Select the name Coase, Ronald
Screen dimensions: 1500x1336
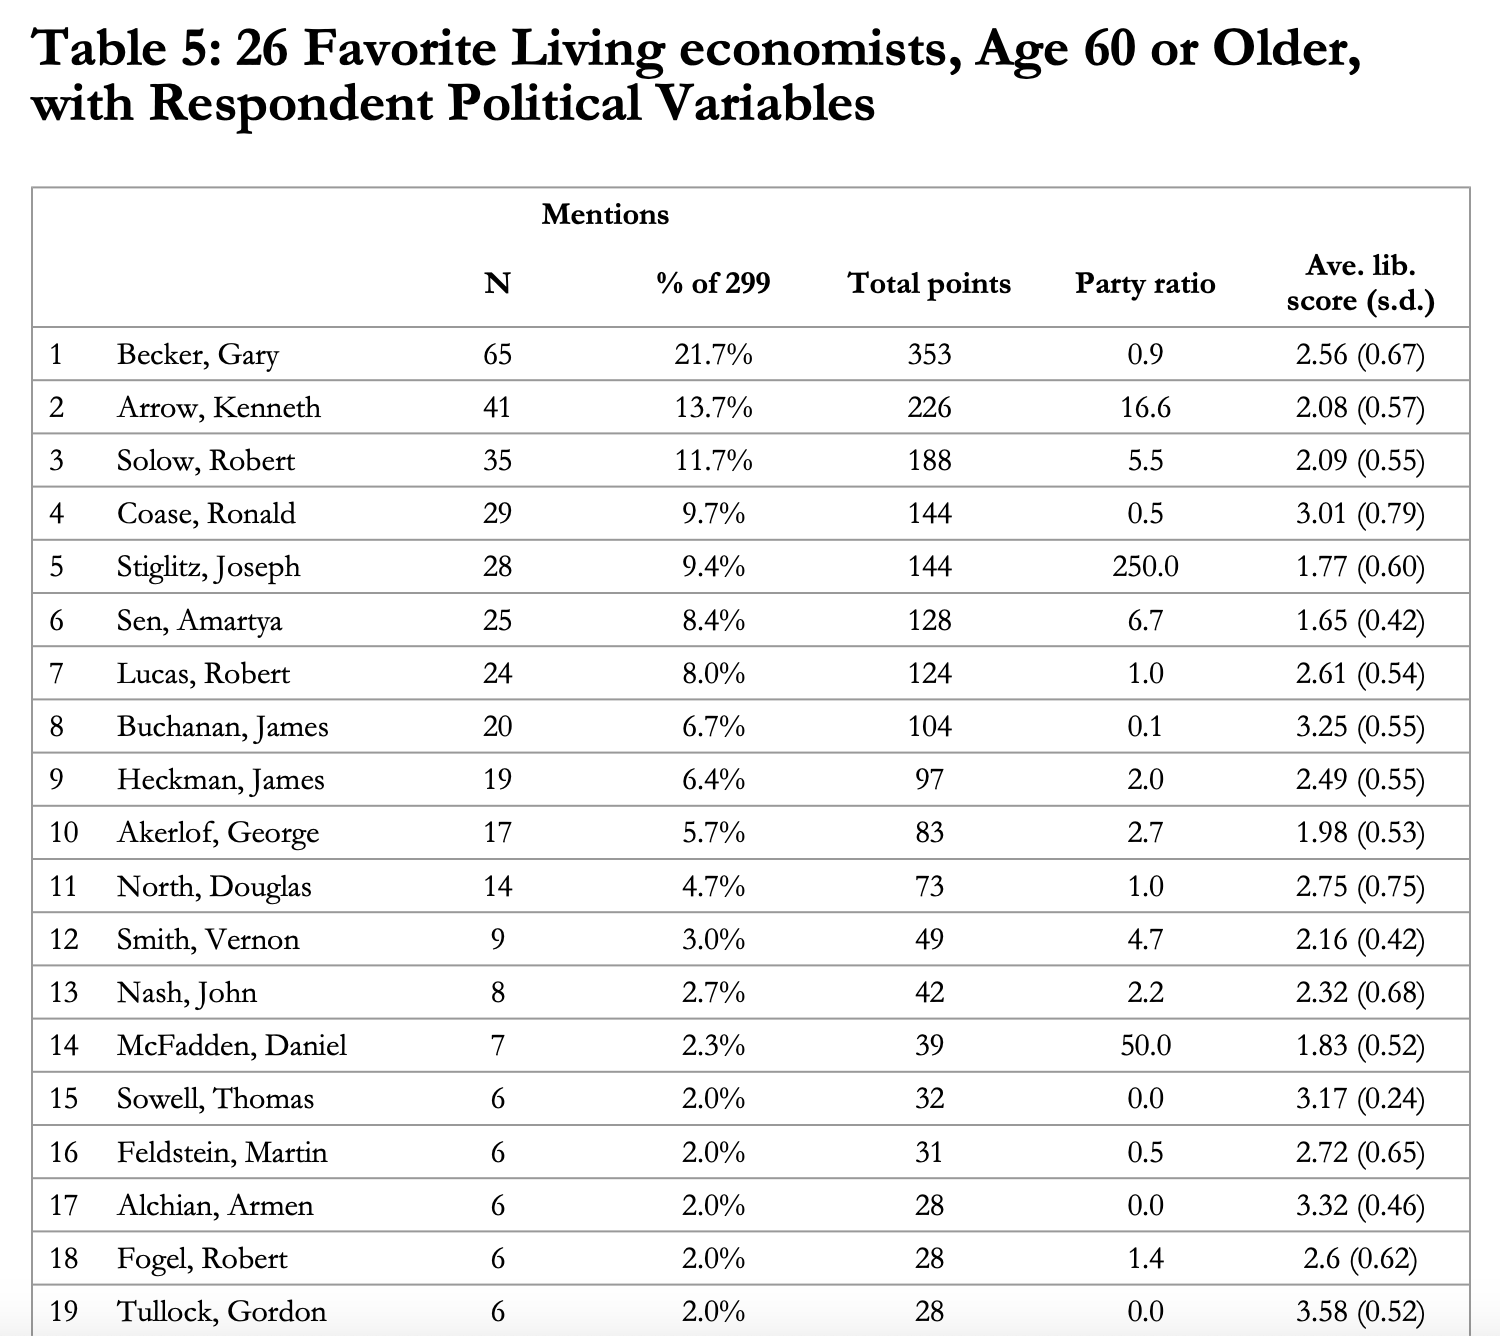click(x=206, y=514)
